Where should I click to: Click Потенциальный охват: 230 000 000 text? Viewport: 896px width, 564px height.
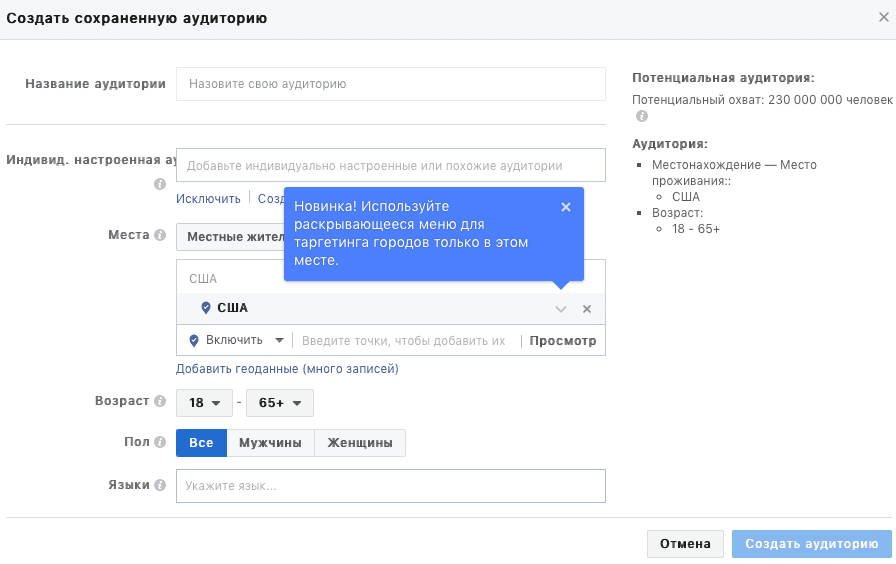pyautogui.click(x=762, y=100)
